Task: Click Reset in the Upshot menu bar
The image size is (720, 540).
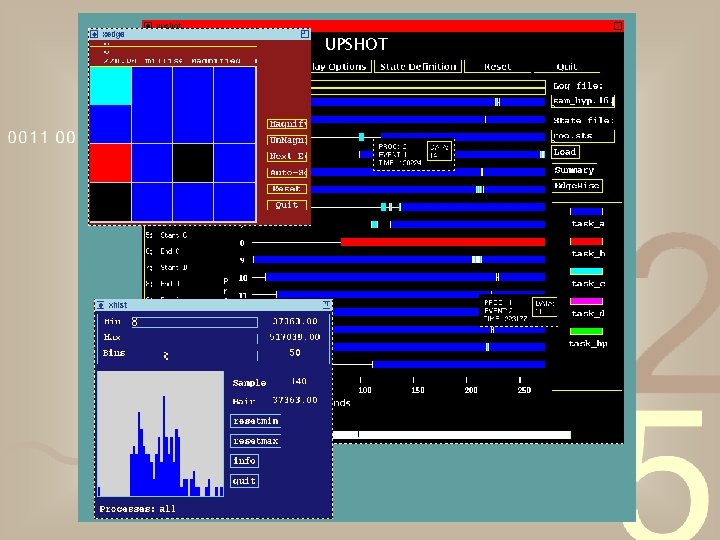Action: 497,67
